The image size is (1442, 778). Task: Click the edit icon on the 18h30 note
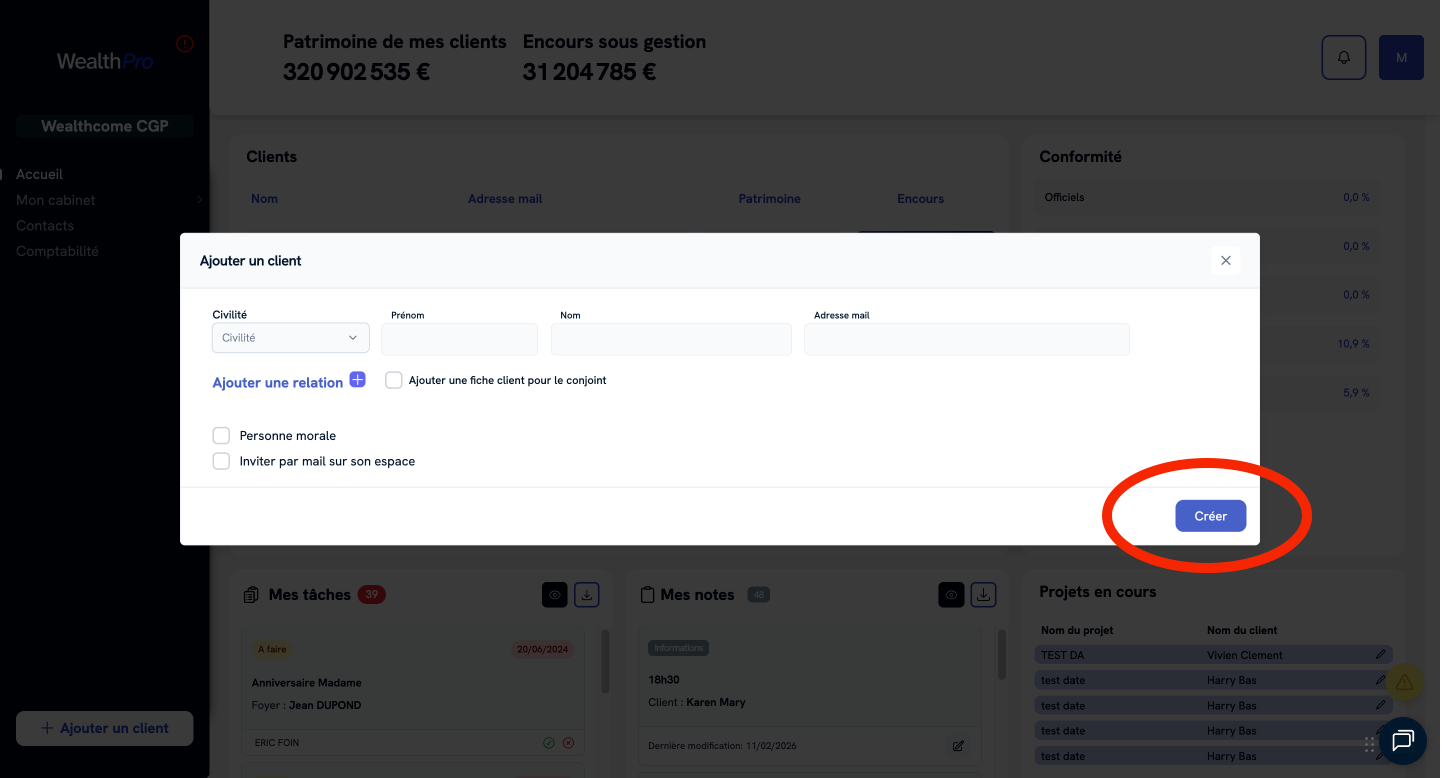point(958,745)
